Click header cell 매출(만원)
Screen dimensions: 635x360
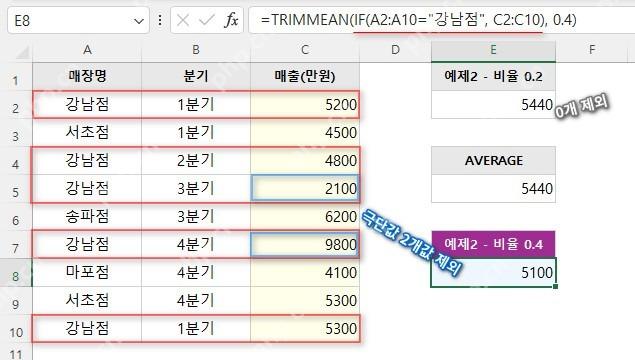(305, 76)
